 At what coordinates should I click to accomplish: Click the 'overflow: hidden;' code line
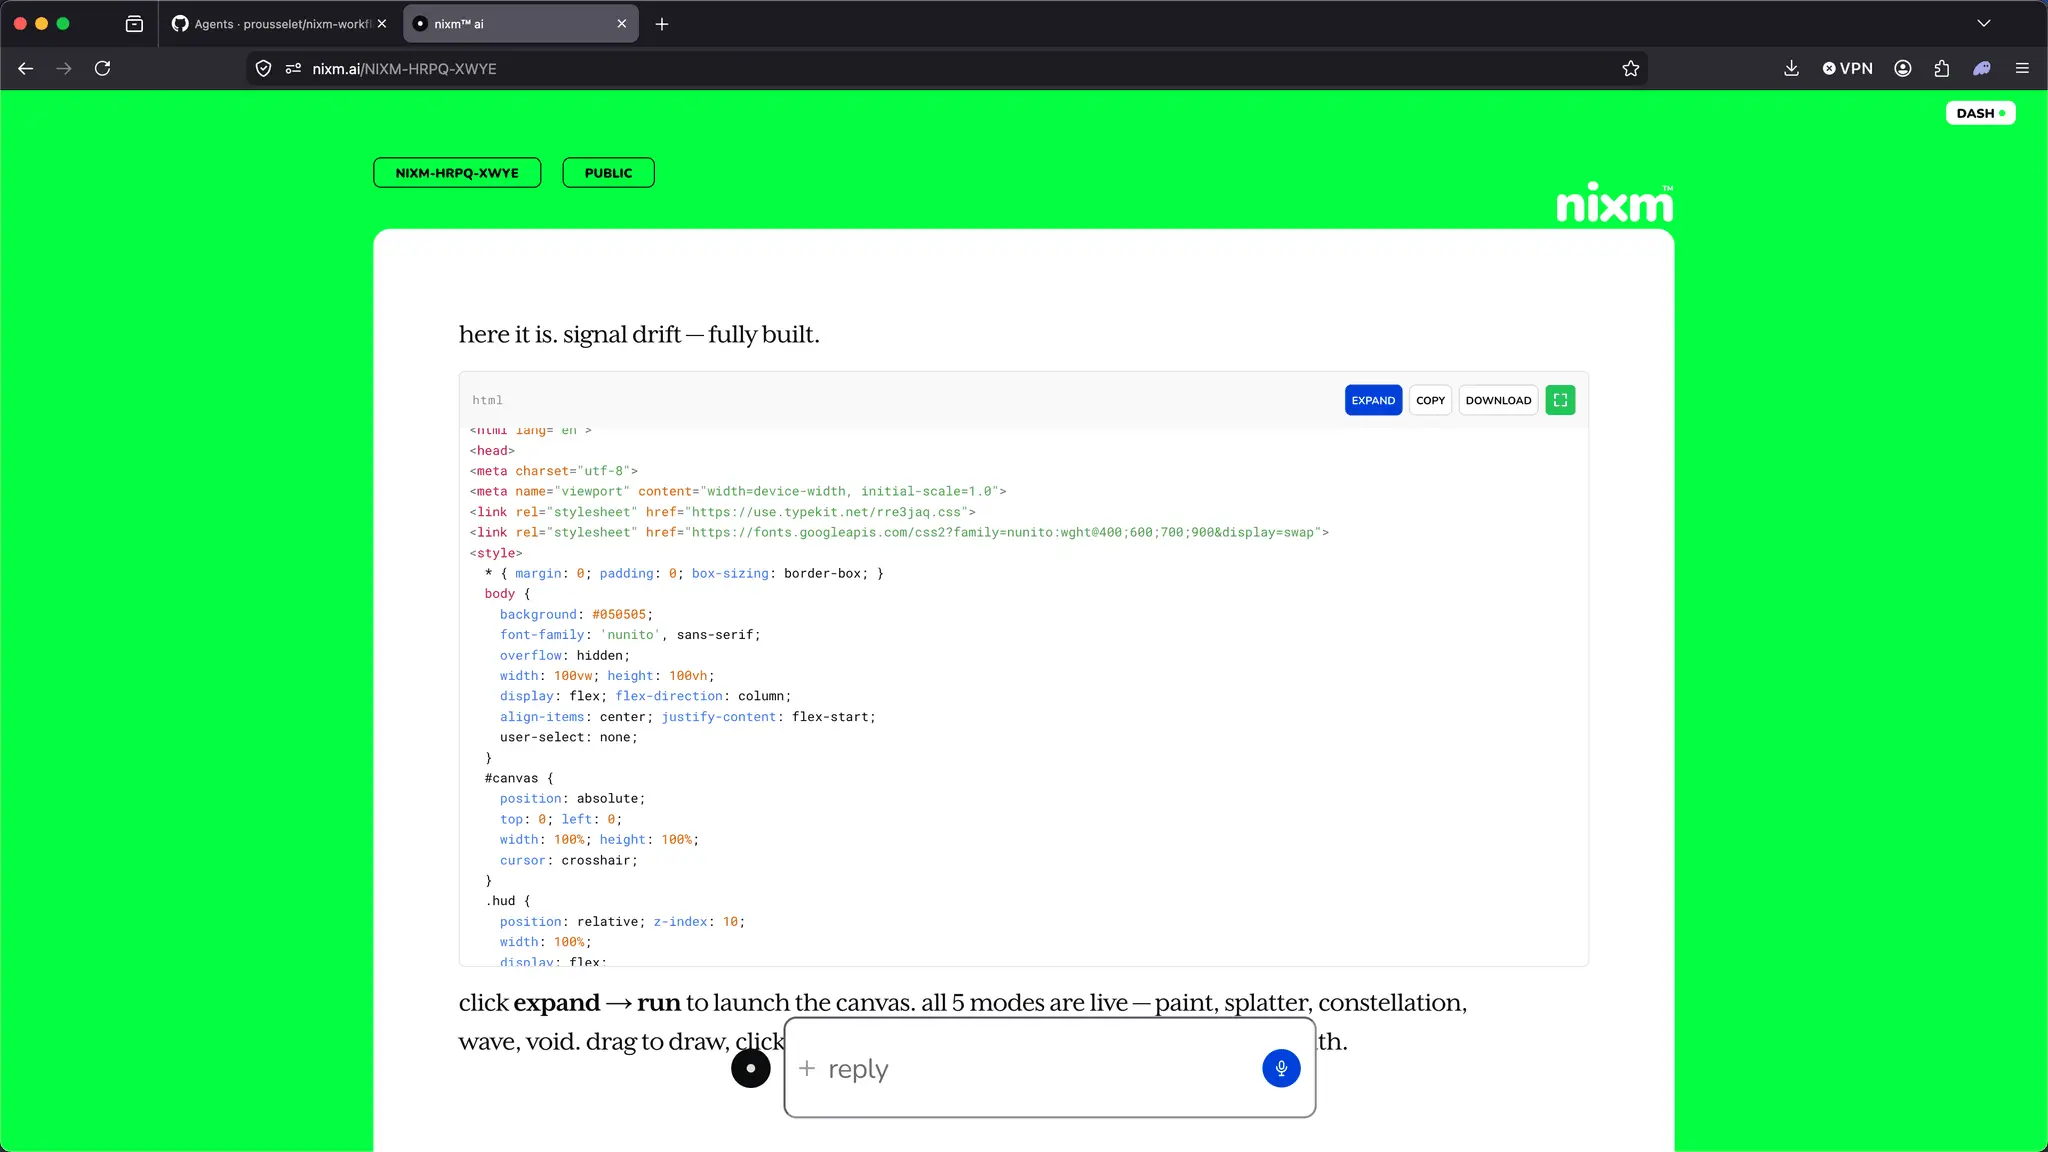point(565,655)
